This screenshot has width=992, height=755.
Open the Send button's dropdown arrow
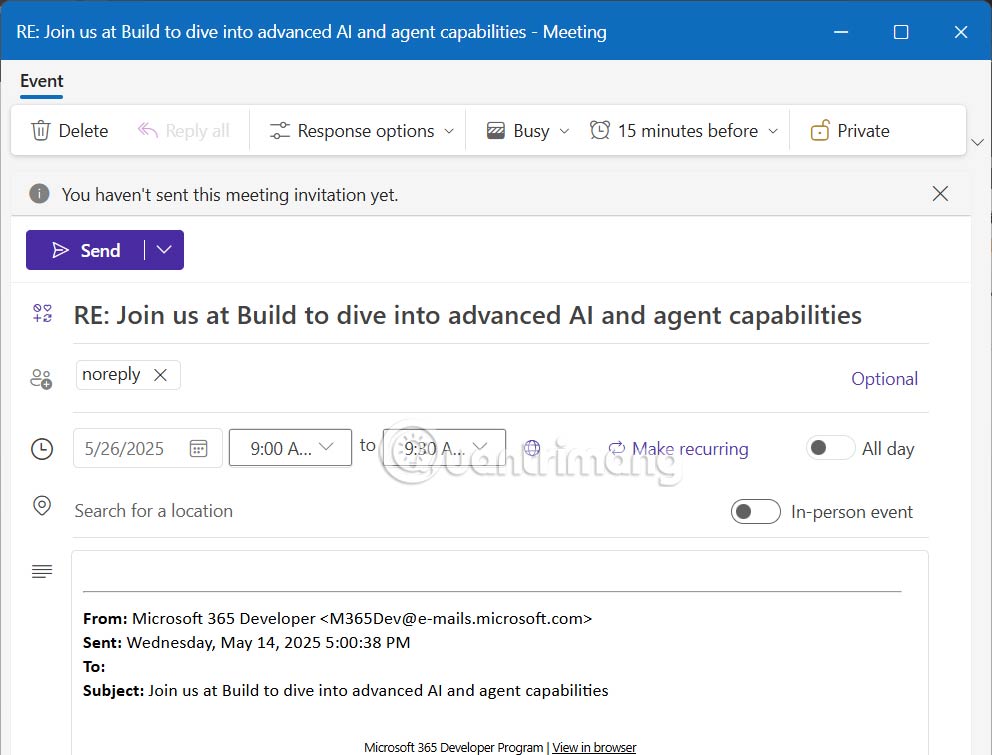(163, 249)
